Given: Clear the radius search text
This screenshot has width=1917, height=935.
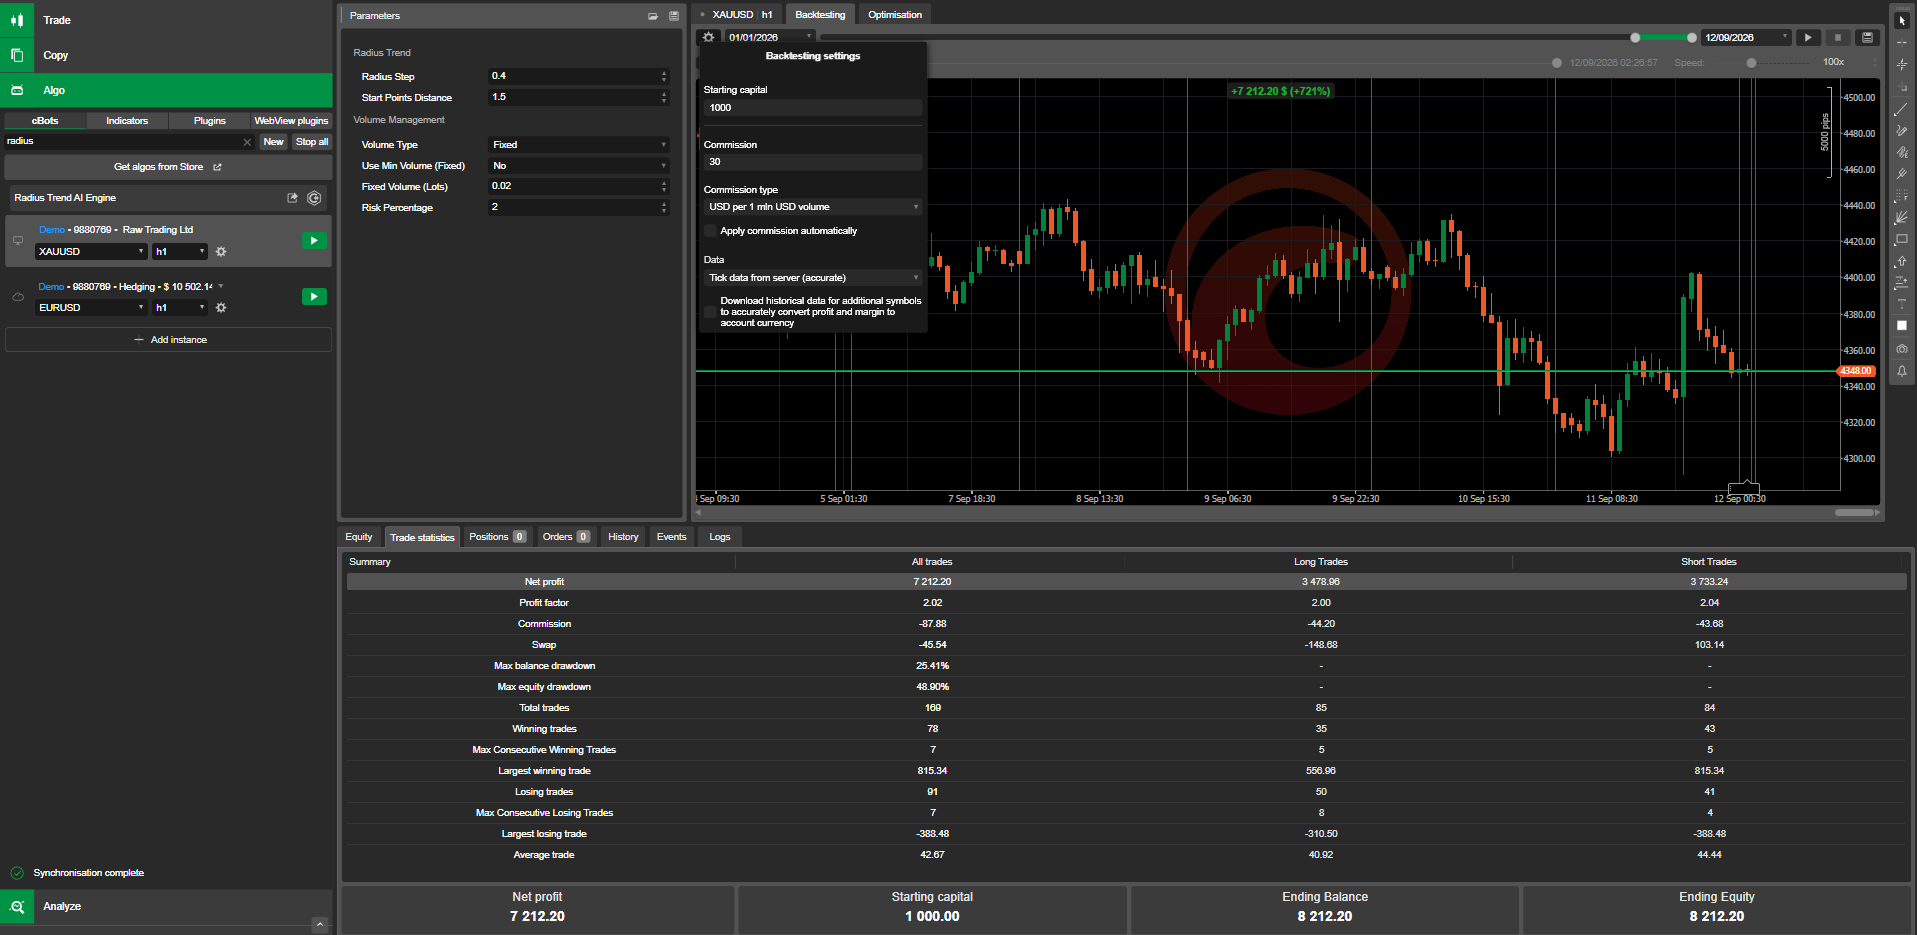Looking at the screenshot, I should click(x=247, y=142).
